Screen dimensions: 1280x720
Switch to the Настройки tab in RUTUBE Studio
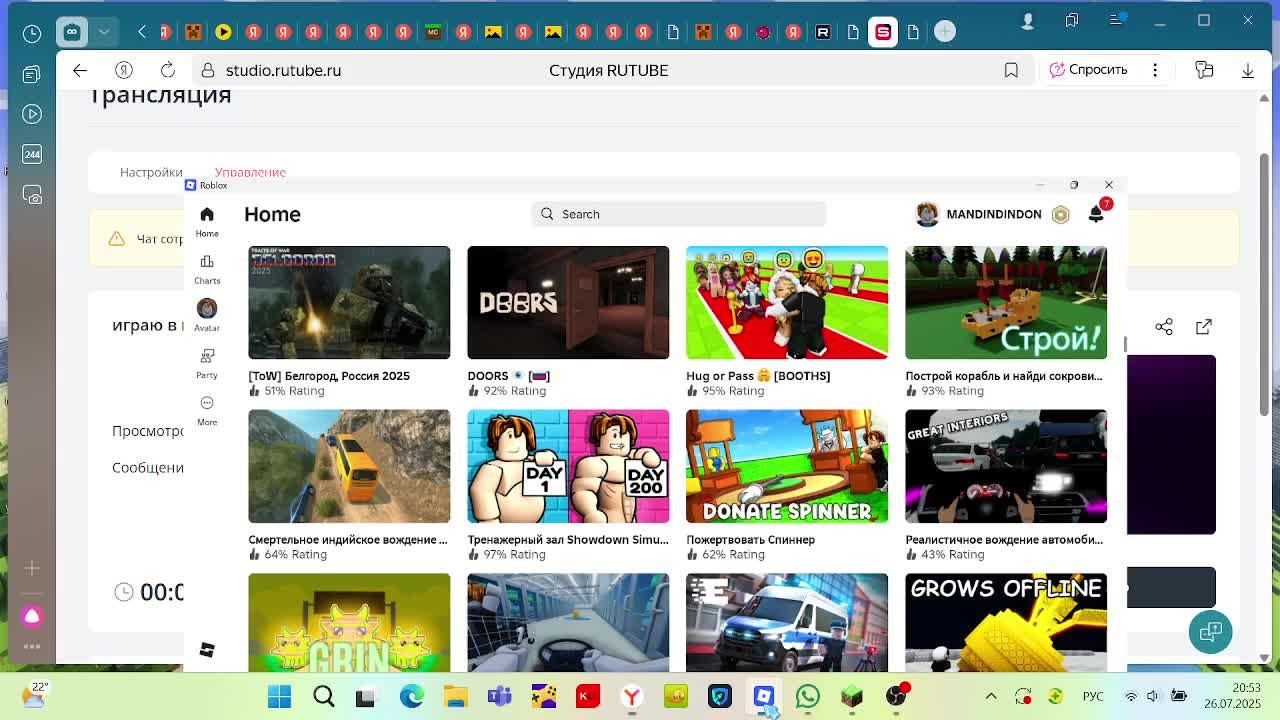[151, 172]
